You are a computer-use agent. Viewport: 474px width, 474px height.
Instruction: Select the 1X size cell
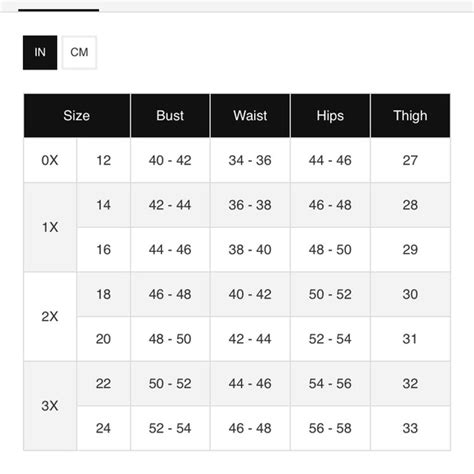pyautogui.click(x=50, y=227)
